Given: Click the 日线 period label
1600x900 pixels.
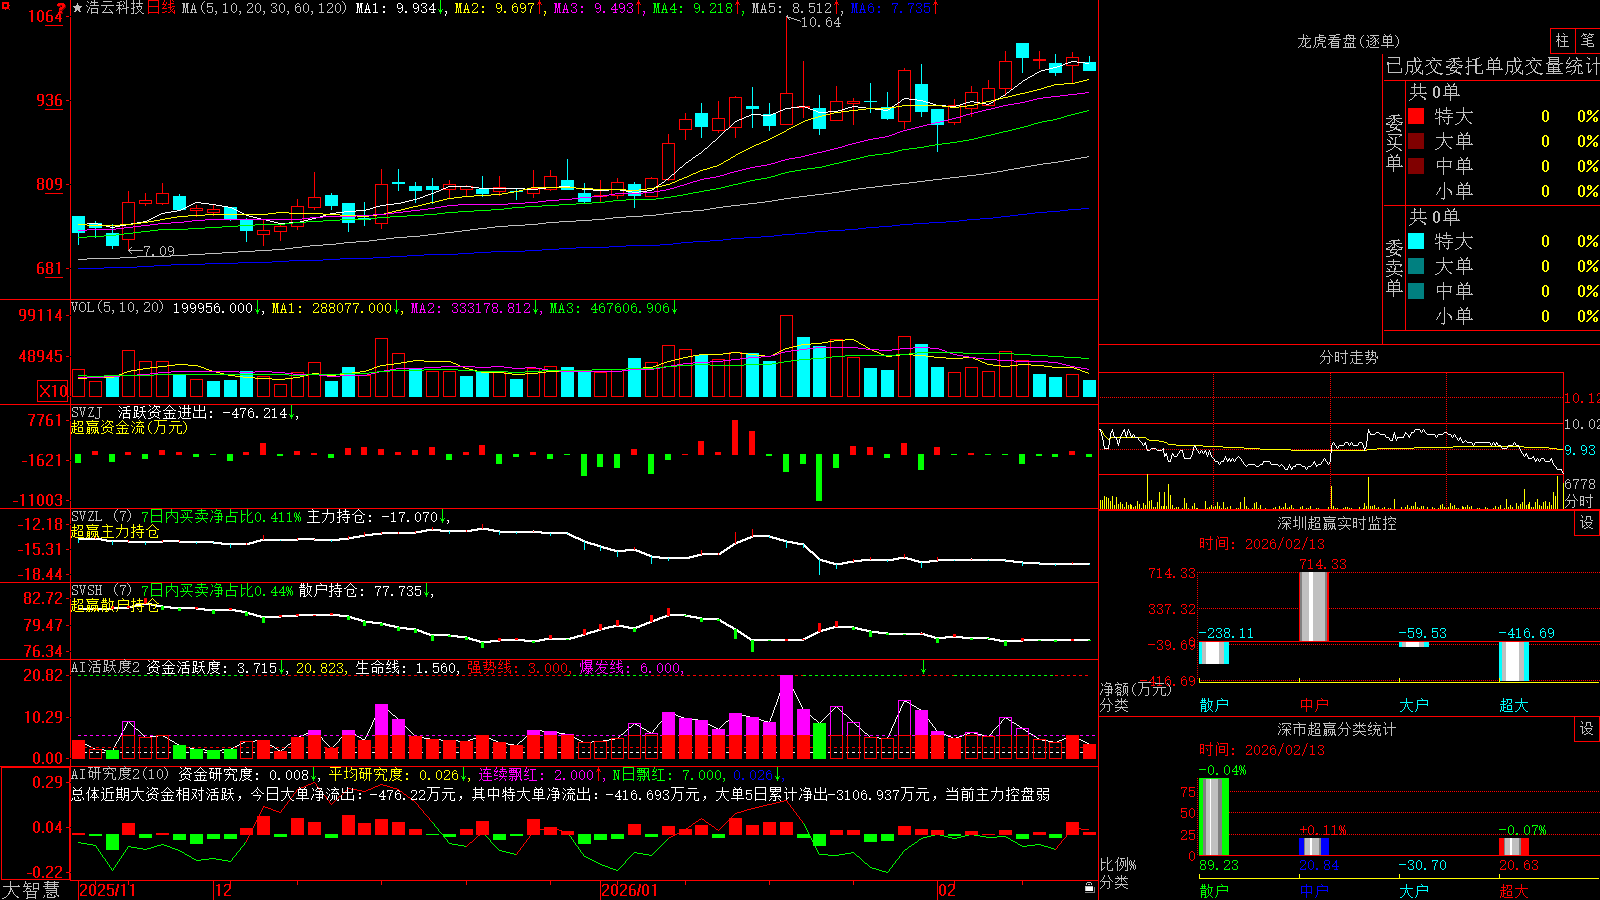Looking at the screenshot, I should 161,8.
